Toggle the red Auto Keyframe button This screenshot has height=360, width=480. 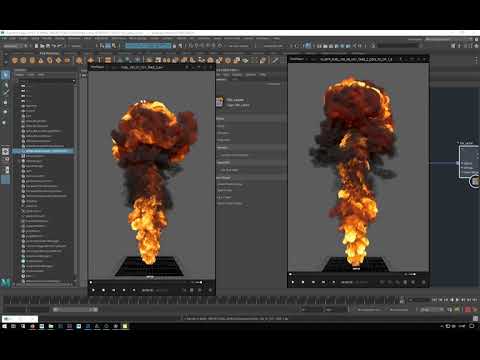(x=468, y=310)
